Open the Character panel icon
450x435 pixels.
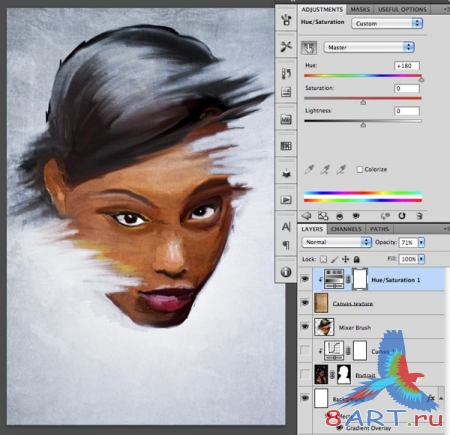[286, 227]
